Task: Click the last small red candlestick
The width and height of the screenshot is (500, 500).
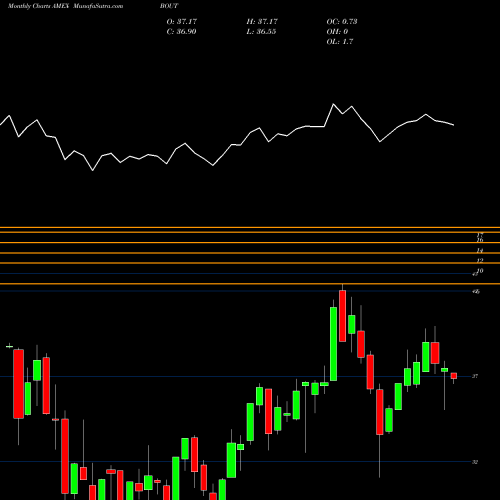Action: [454, 376]
